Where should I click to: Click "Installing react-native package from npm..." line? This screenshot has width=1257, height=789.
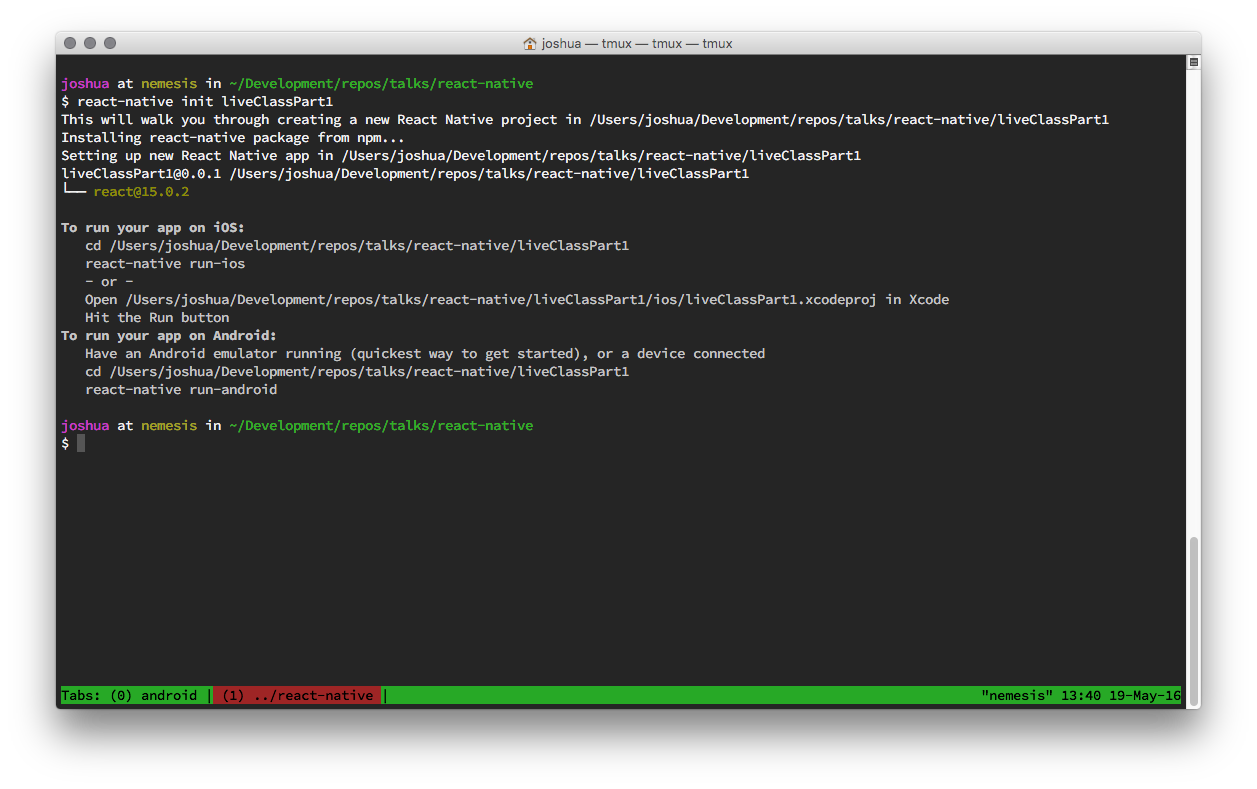click(233, 138)
